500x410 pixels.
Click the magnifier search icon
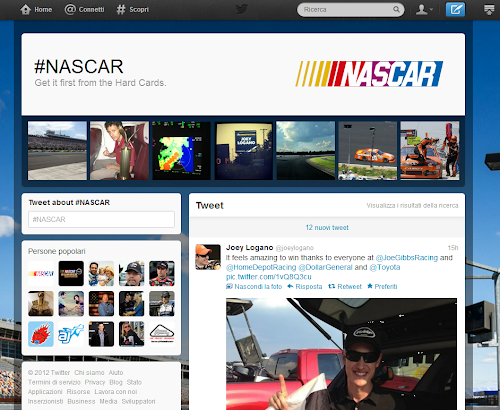coord(396,9)
